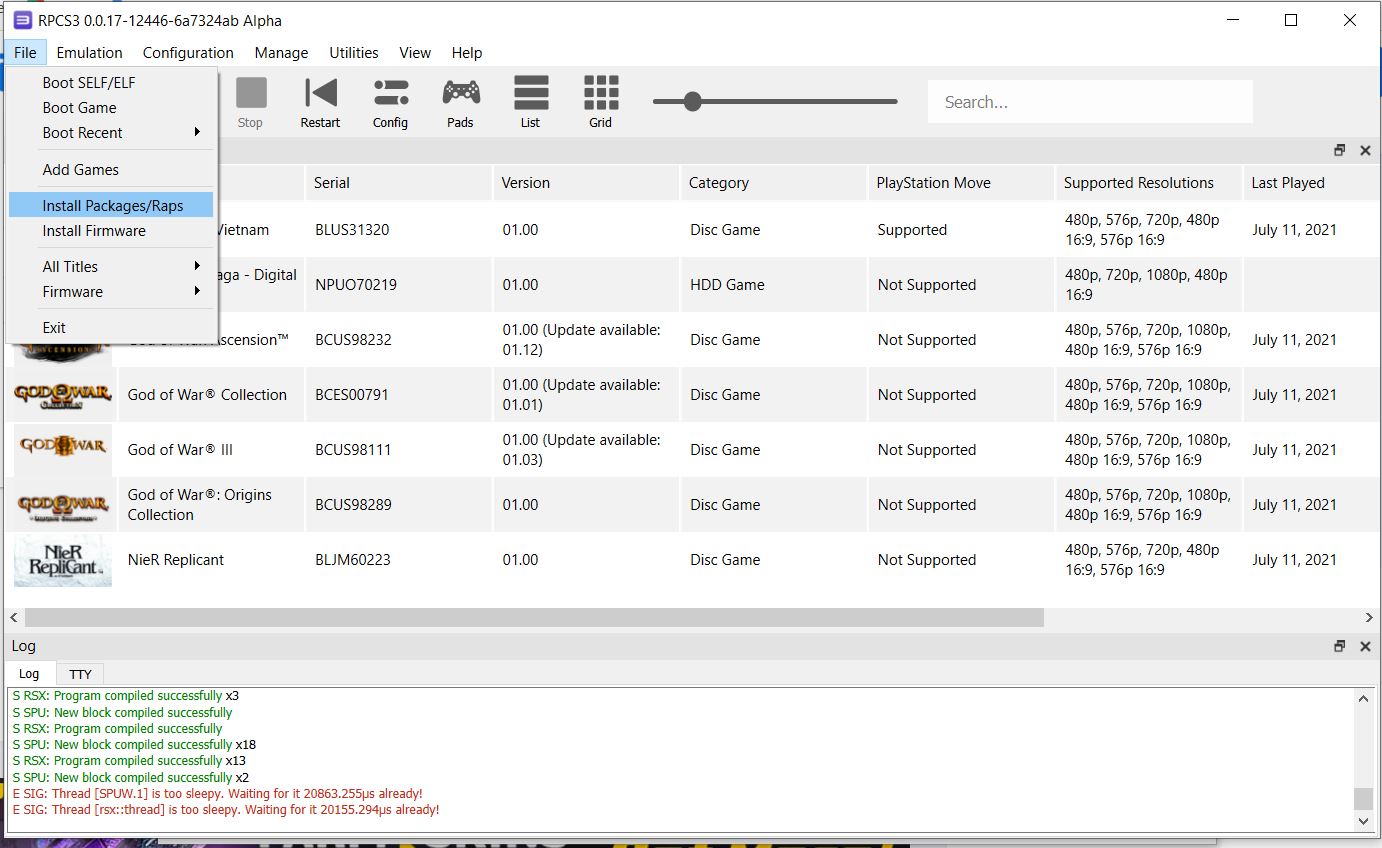The image size is (1382, 848).
Task: Click the icon size slider handle
Action: (692, 101)
